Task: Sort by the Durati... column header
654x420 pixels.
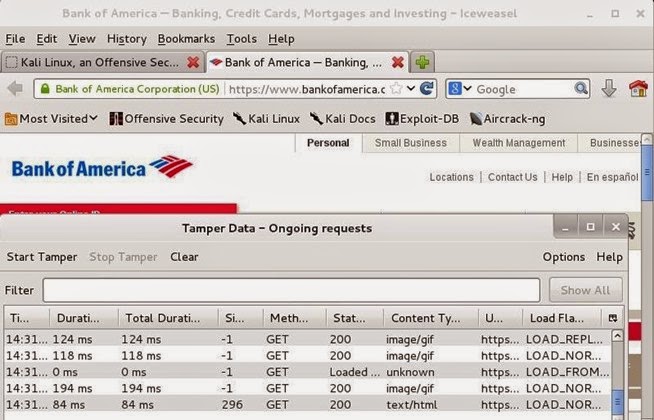Action: pos(84,318)
